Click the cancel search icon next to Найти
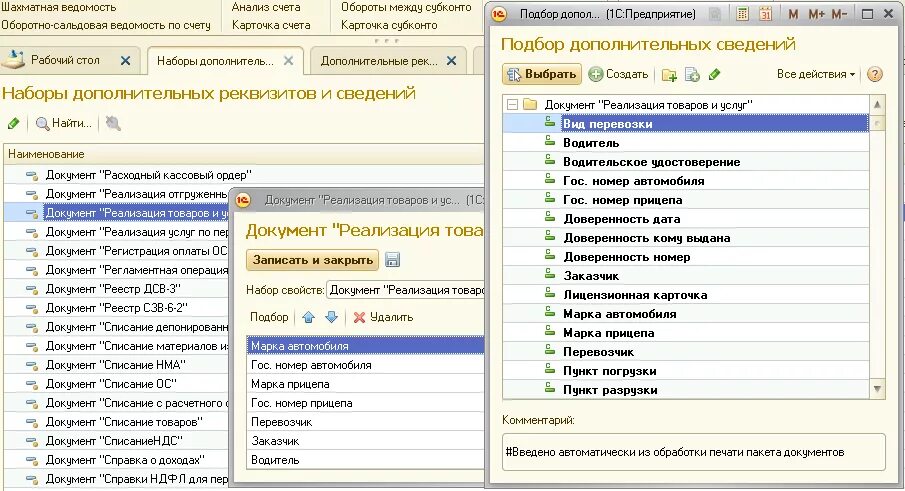This screenshot has height=491, width=905. [x=113, y=123]
